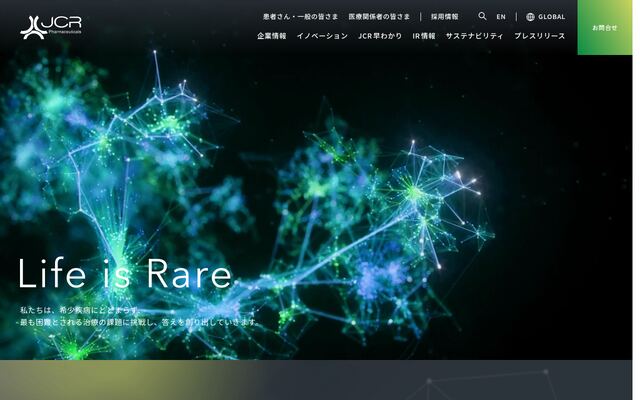Open the プレスリリース menu
This screenshot has height=400, width=640.
(x=540, y=36)
